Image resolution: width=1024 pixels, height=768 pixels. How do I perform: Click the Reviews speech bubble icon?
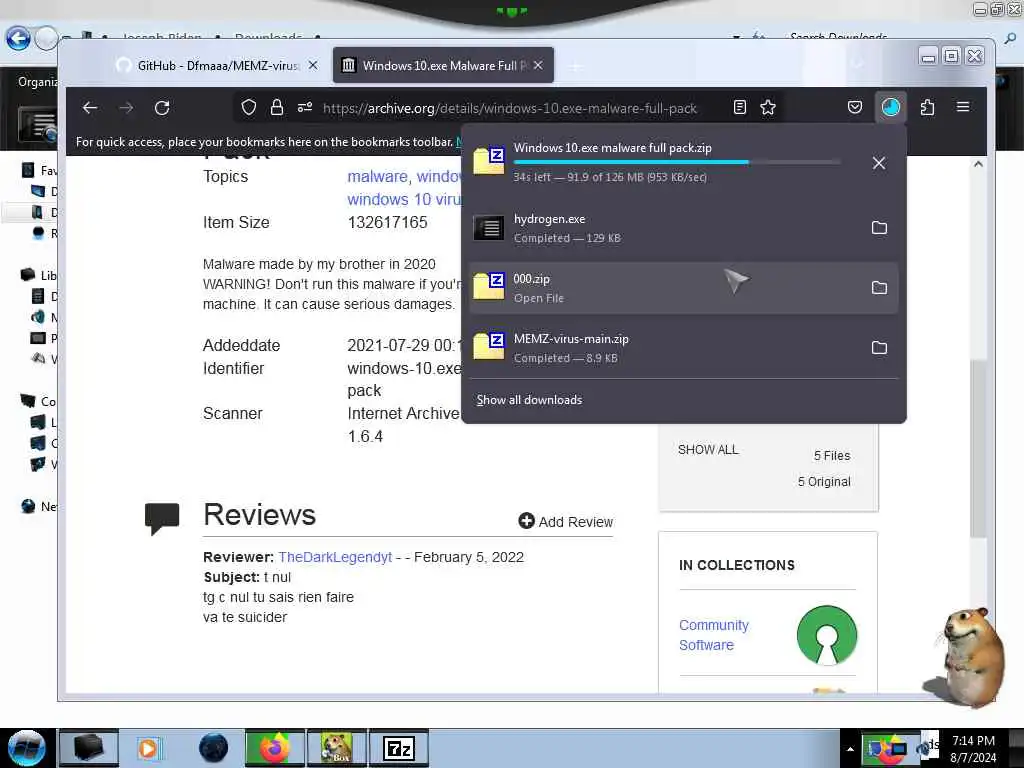(x=162, y=519)
